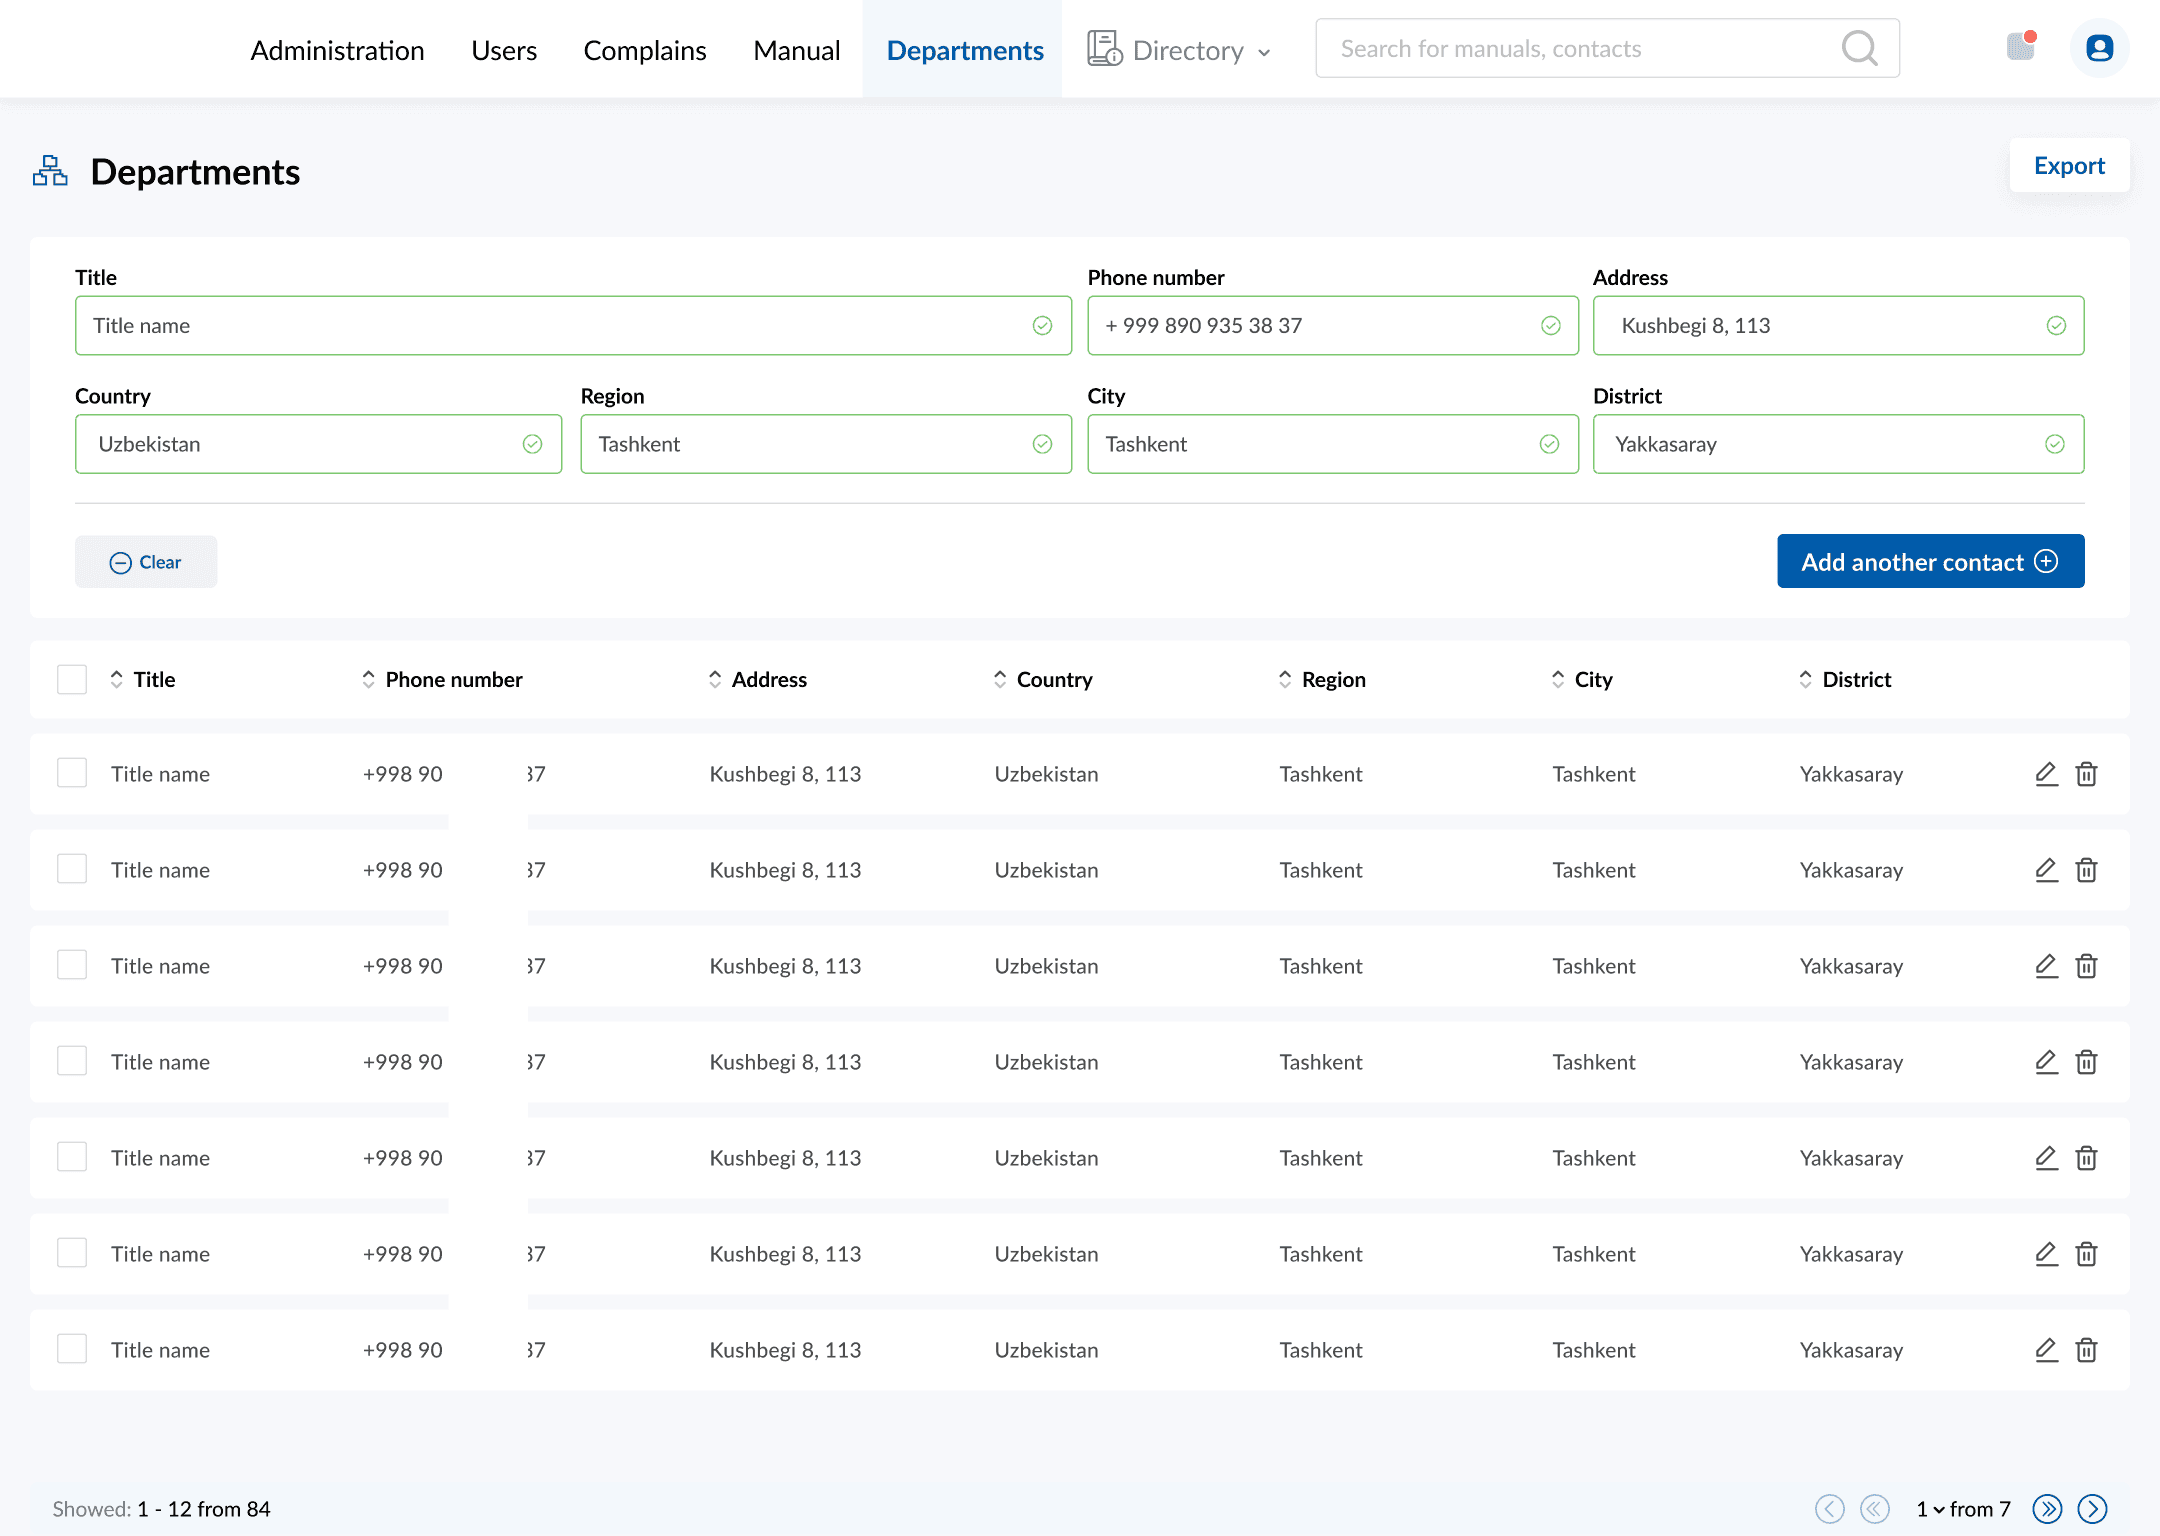Jump to first page double arrow
2160x1536 pixels.
(1875, 1509)
